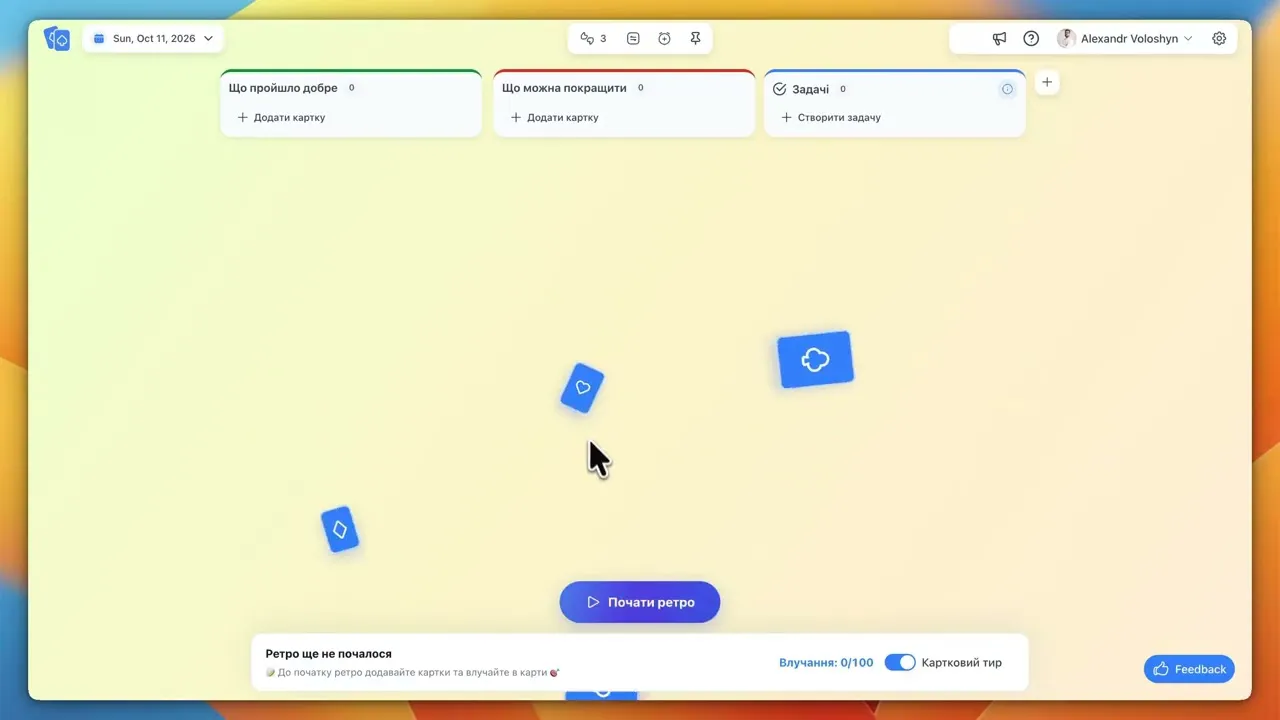Click the pin icon in the top toolbar
1280x720 pixels.
695,39
